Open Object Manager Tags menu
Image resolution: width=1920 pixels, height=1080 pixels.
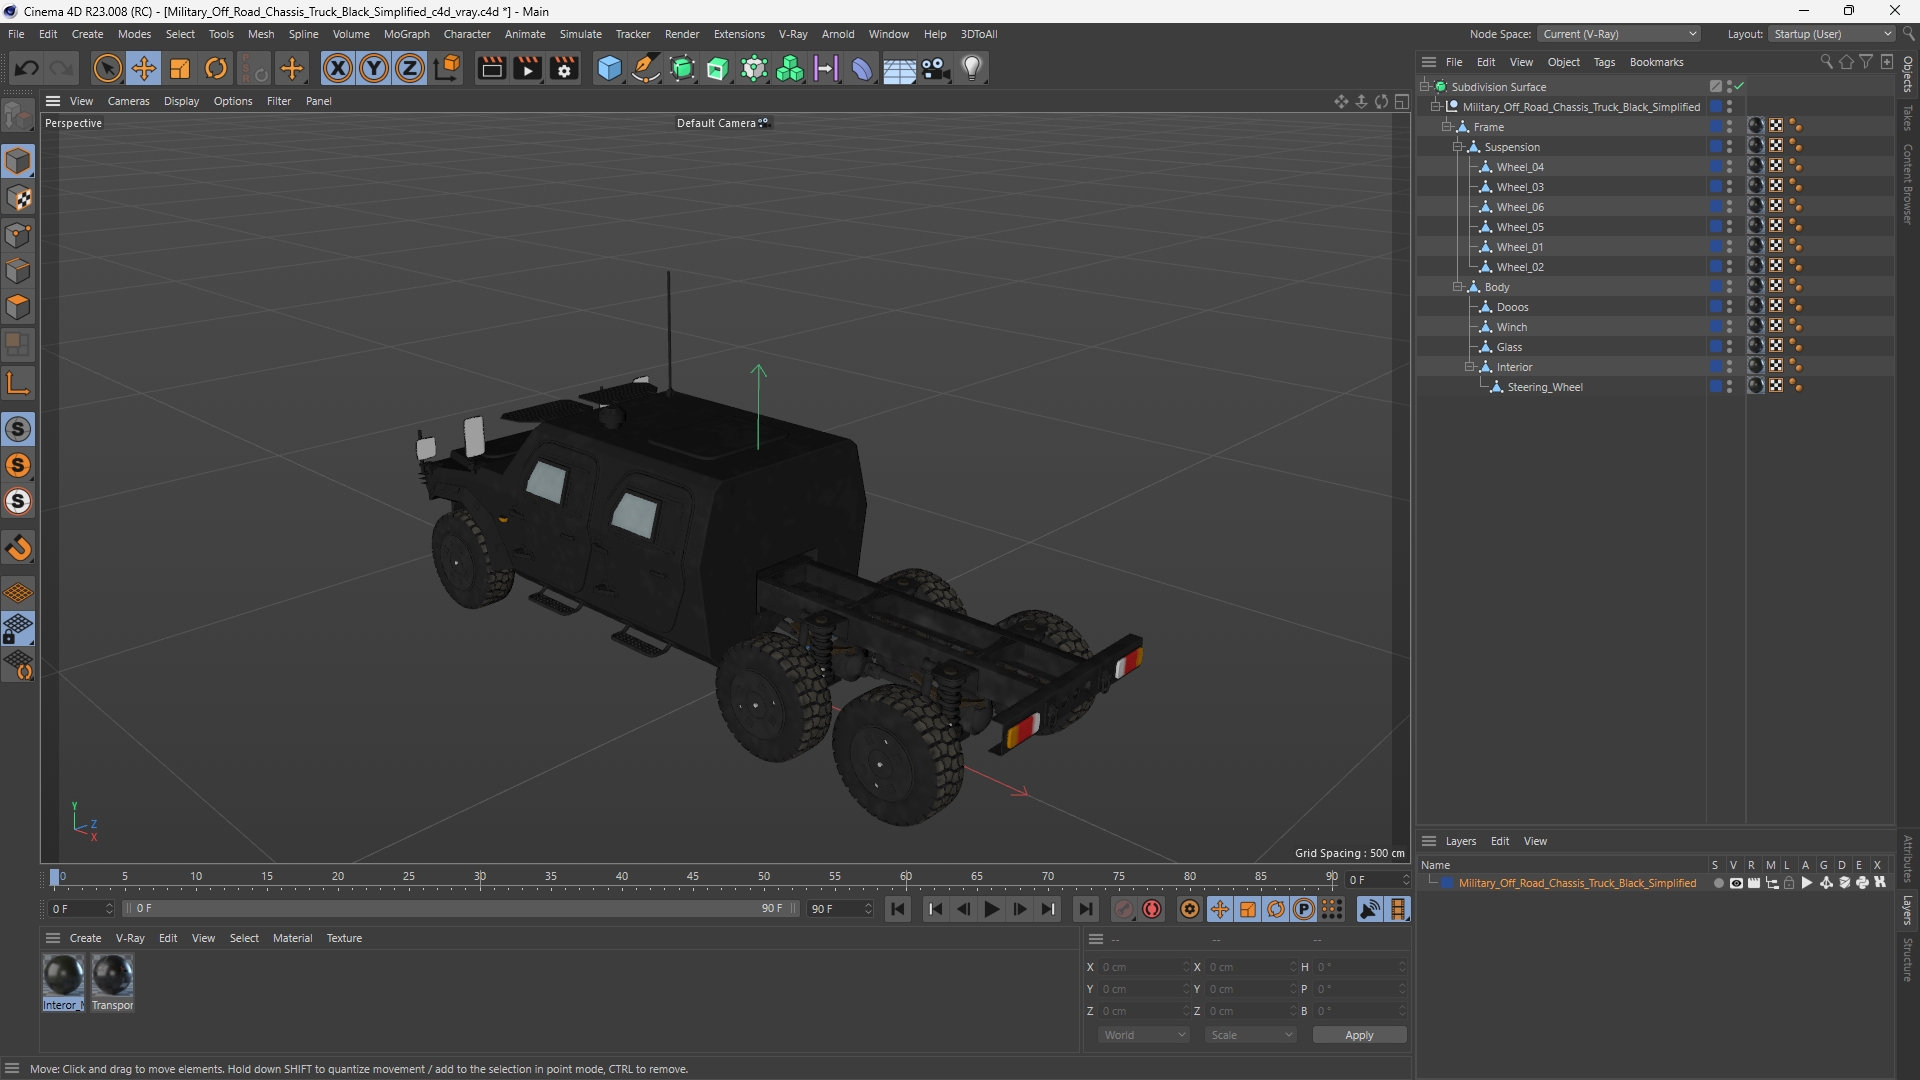[x=1604, y=62]
